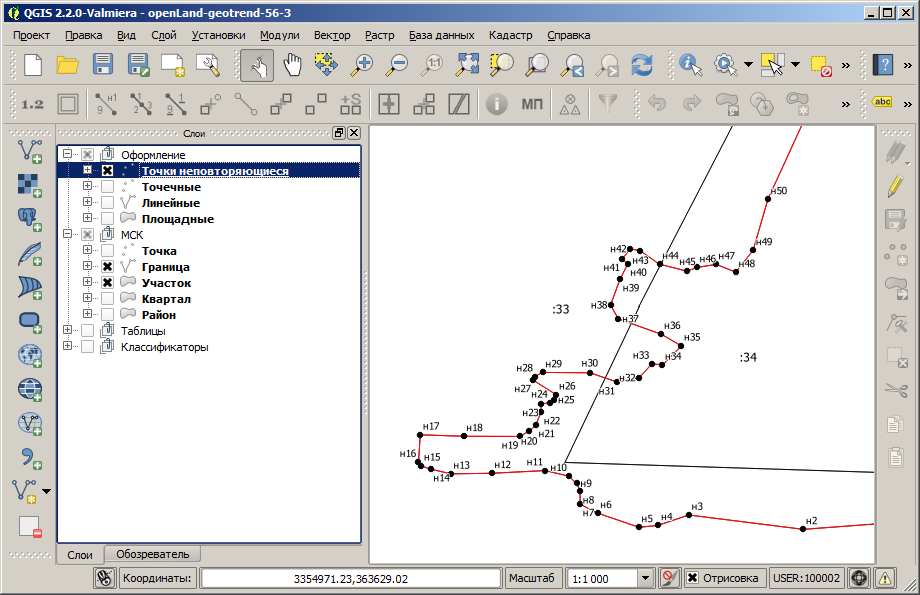Screen dimensions: 920x595
Task: Hide the Участок layer via checkbox
Action: 107,282
